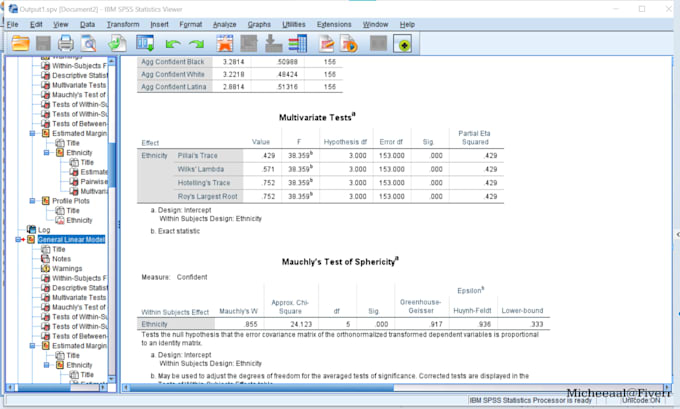The height and width of the screenshot is (409, 680).
Task: Open the View menu
Action: 61,24
